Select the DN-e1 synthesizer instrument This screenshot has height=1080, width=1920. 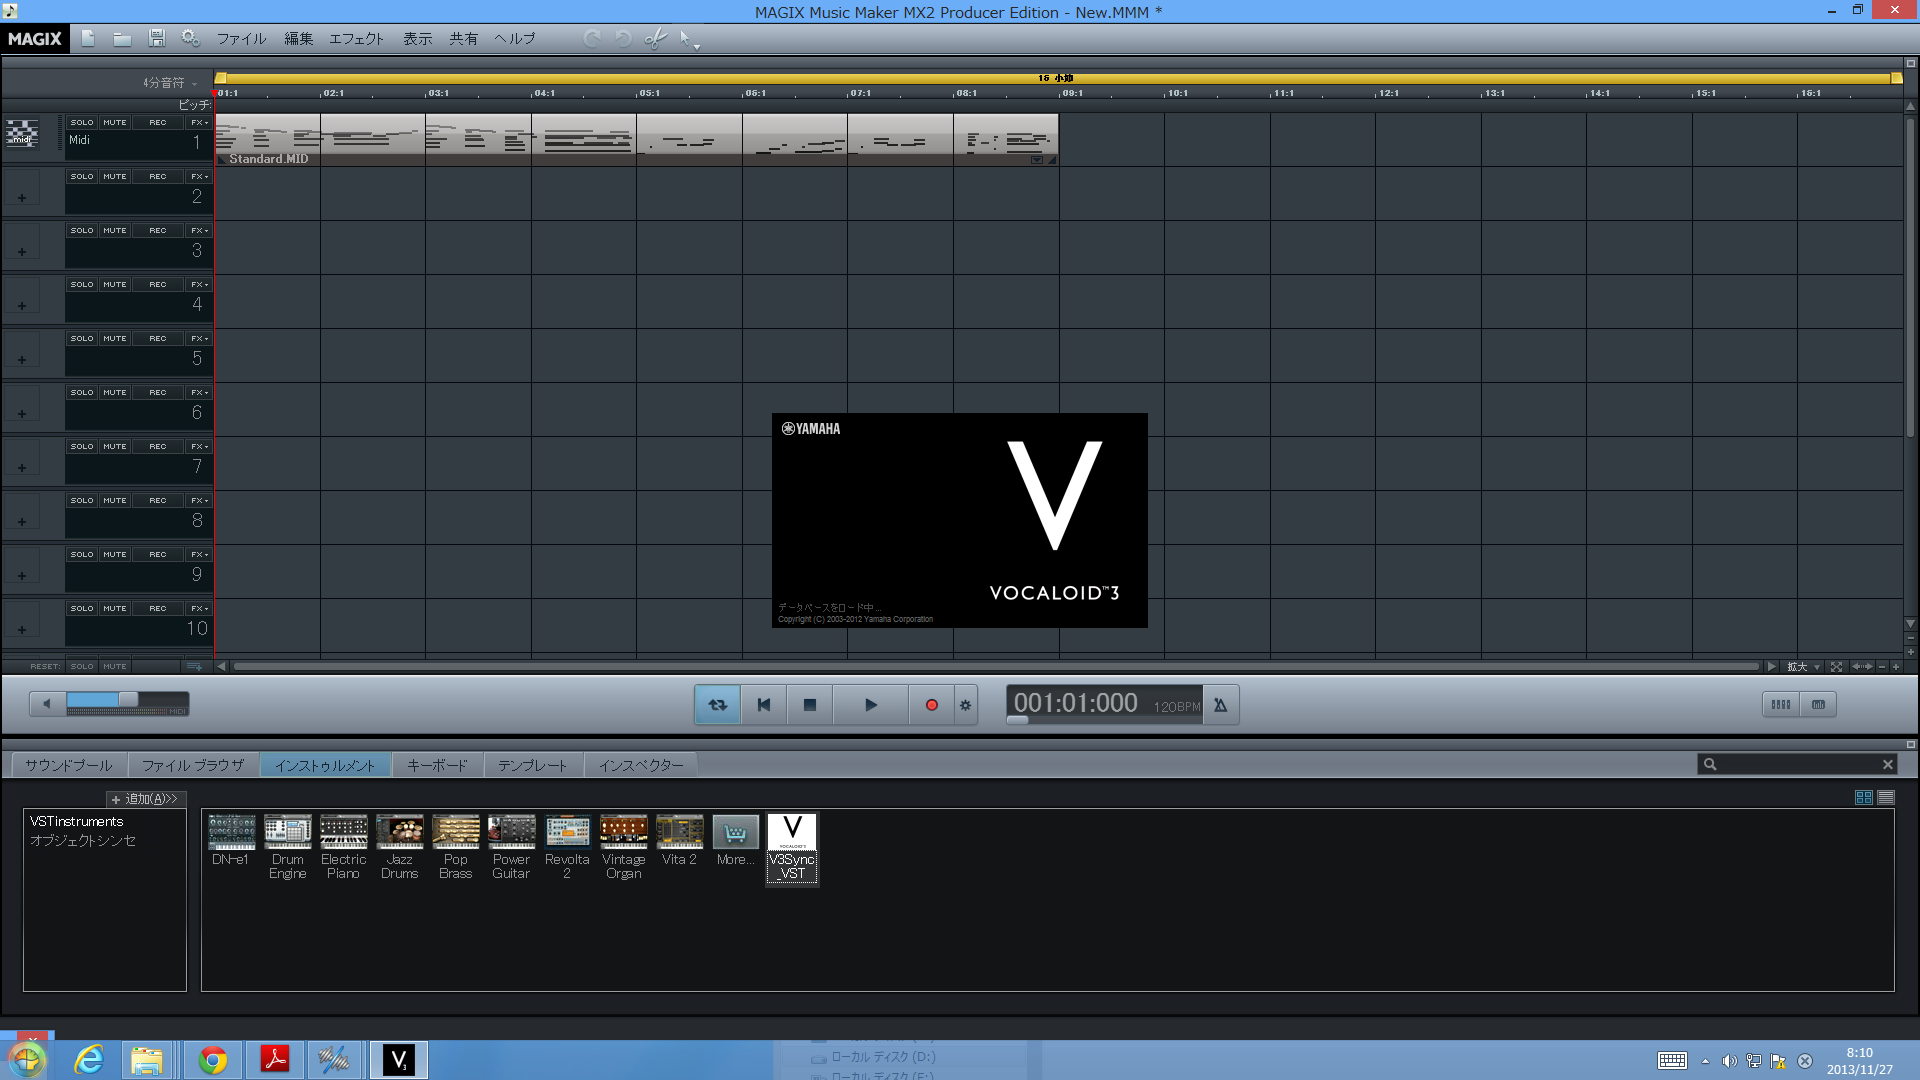pyautogui.click(x=231, y=840)
